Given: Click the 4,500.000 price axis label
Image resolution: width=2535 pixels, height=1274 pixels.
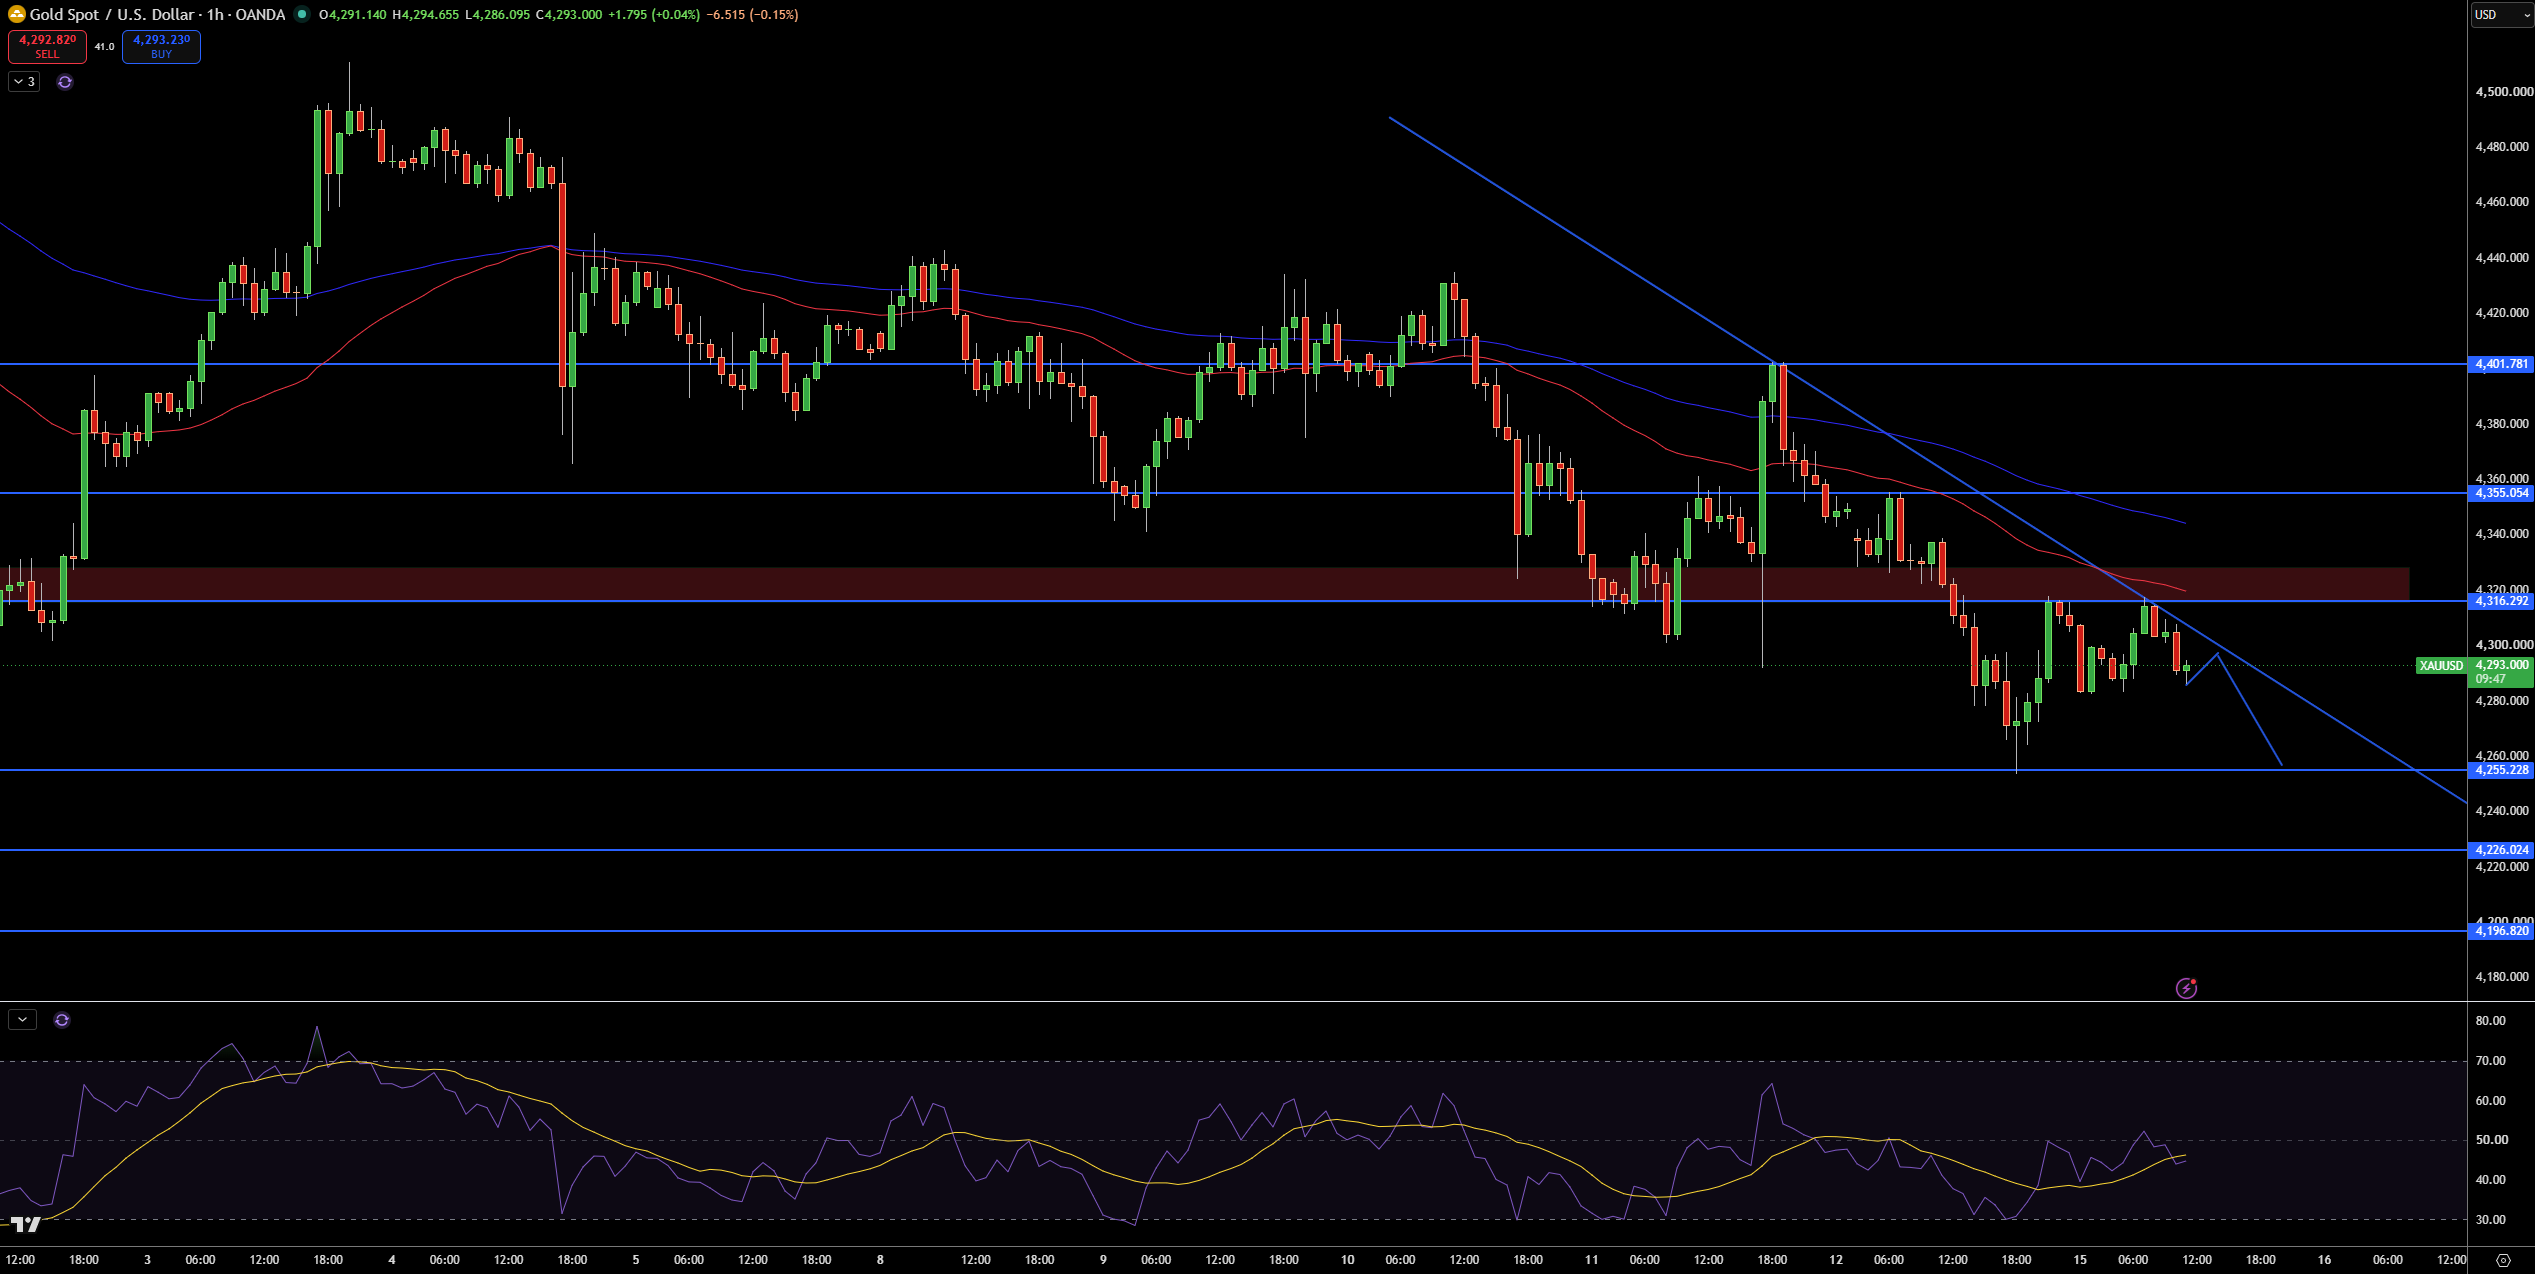Looking at the screenshot, I should tap(2504, 92).
